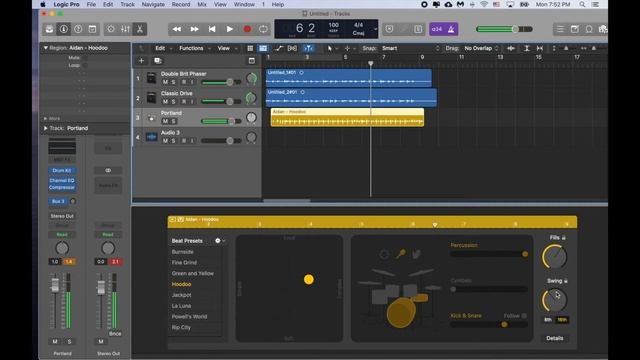Open the Navigate menu

click(153, 4)
